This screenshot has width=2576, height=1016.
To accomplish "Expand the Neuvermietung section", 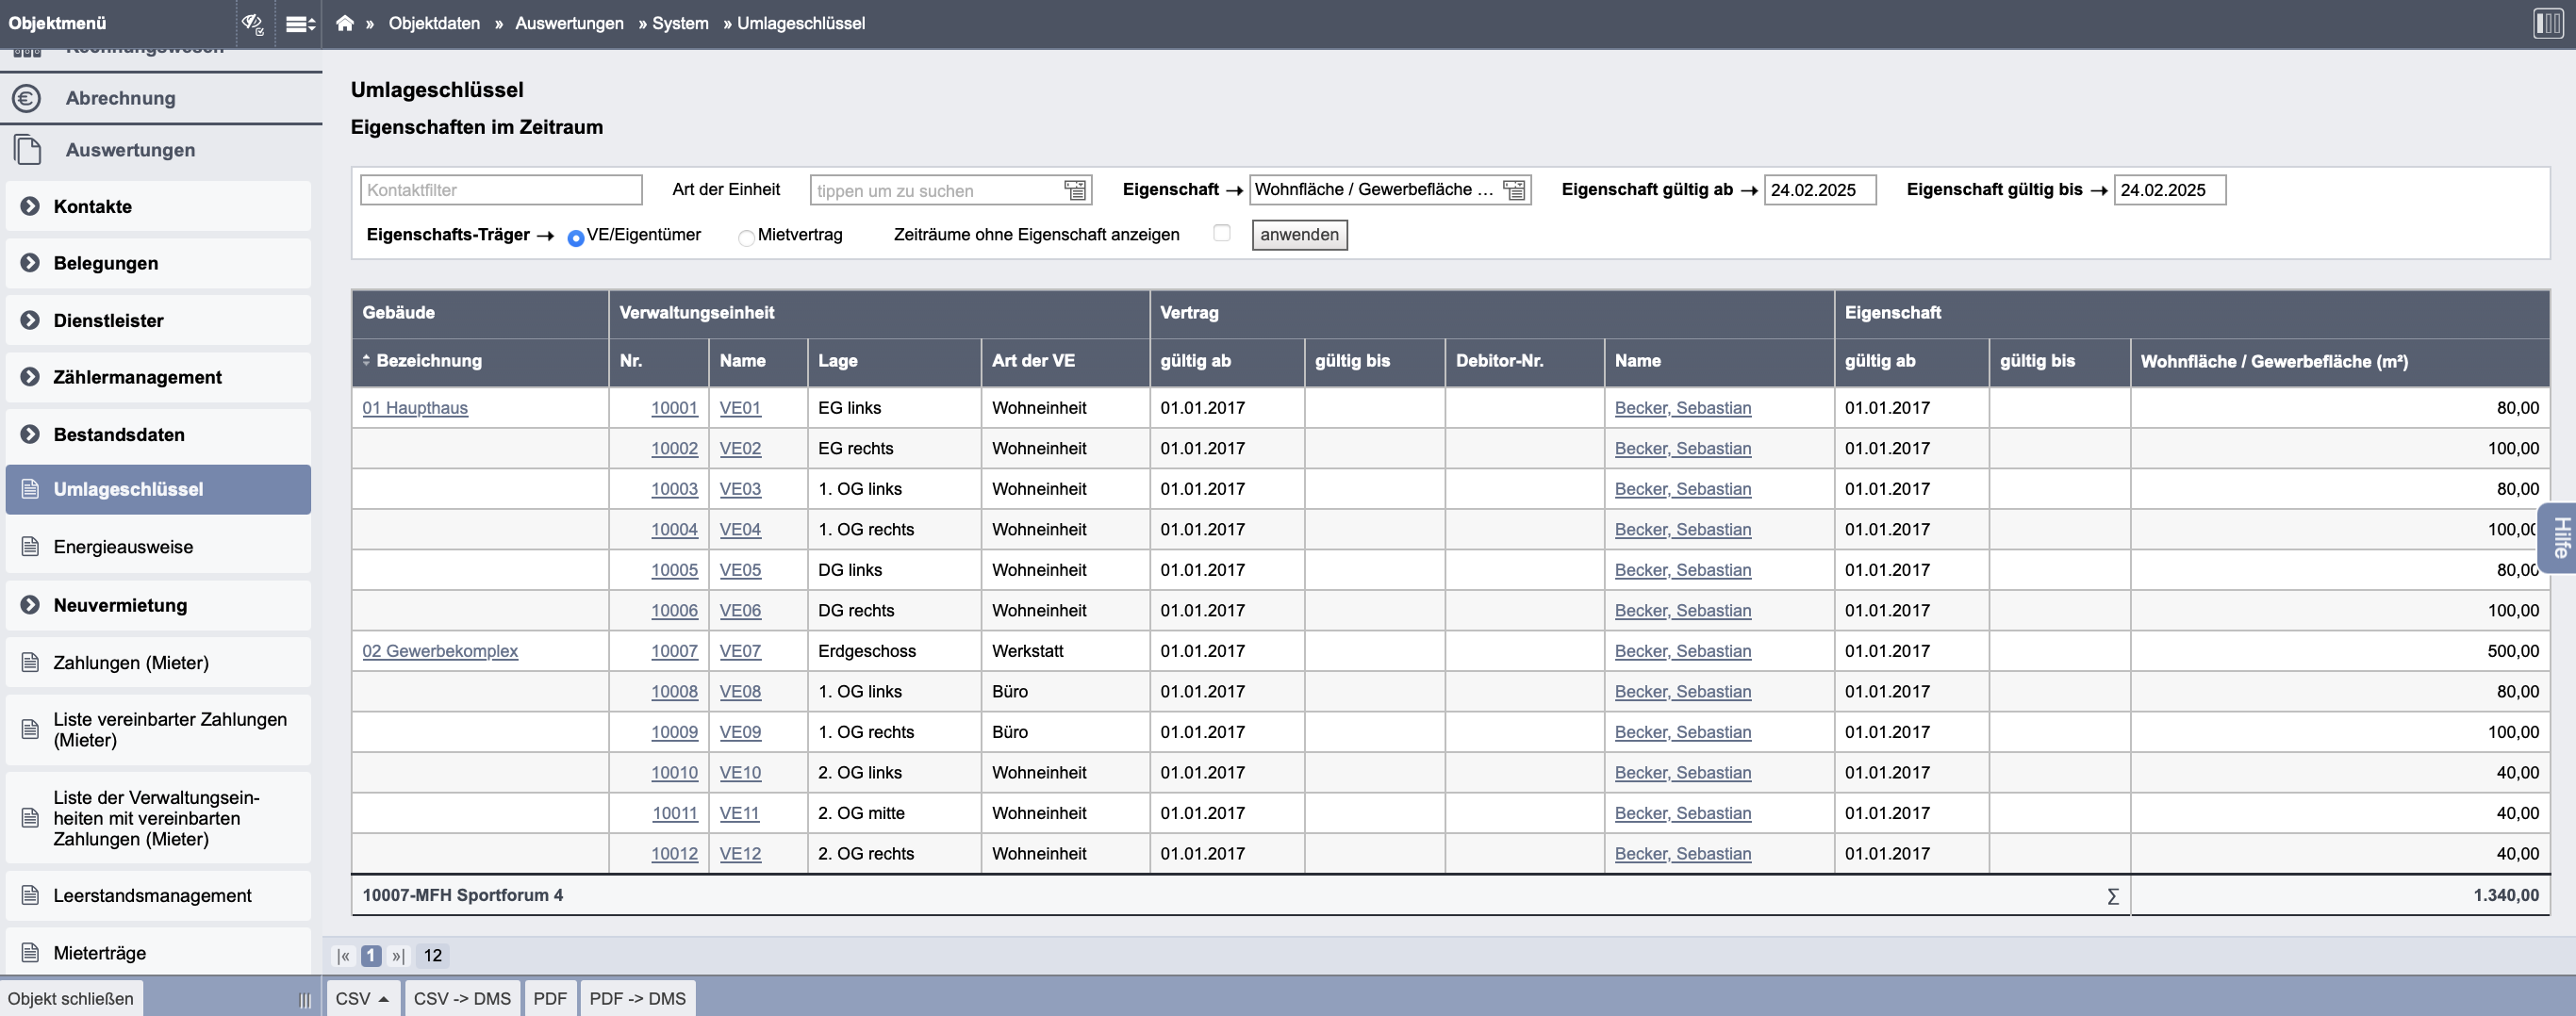I will click(30, 605).
